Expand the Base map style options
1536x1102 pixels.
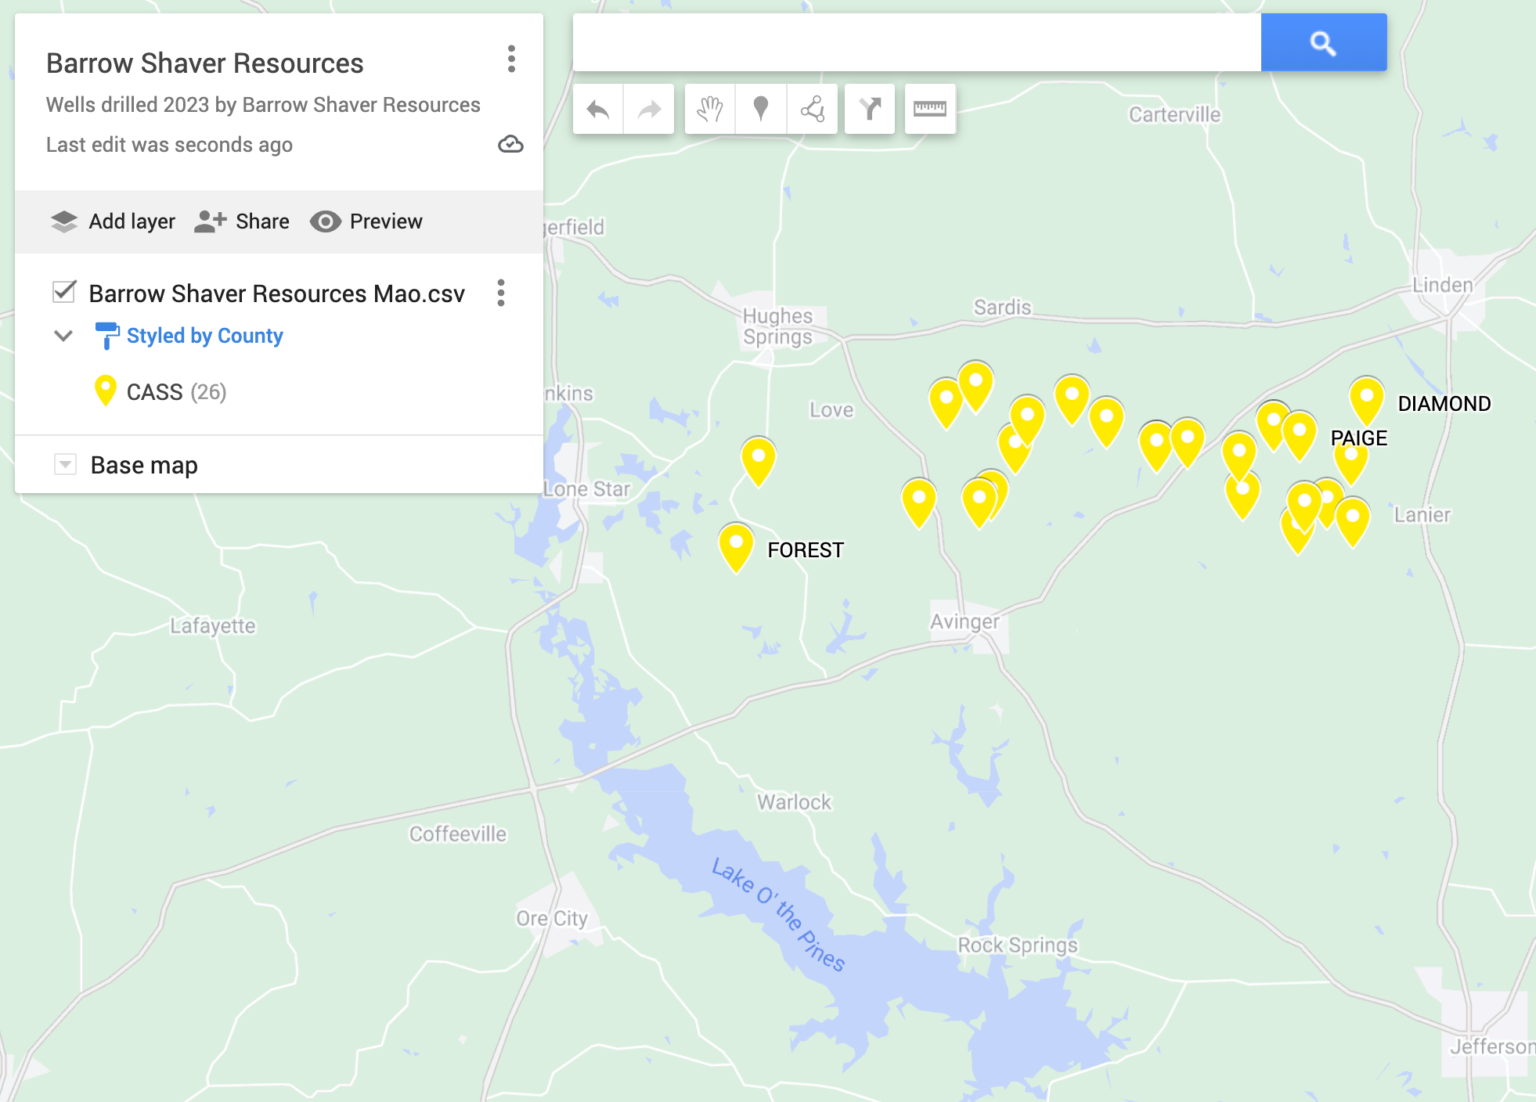[64, 464]
